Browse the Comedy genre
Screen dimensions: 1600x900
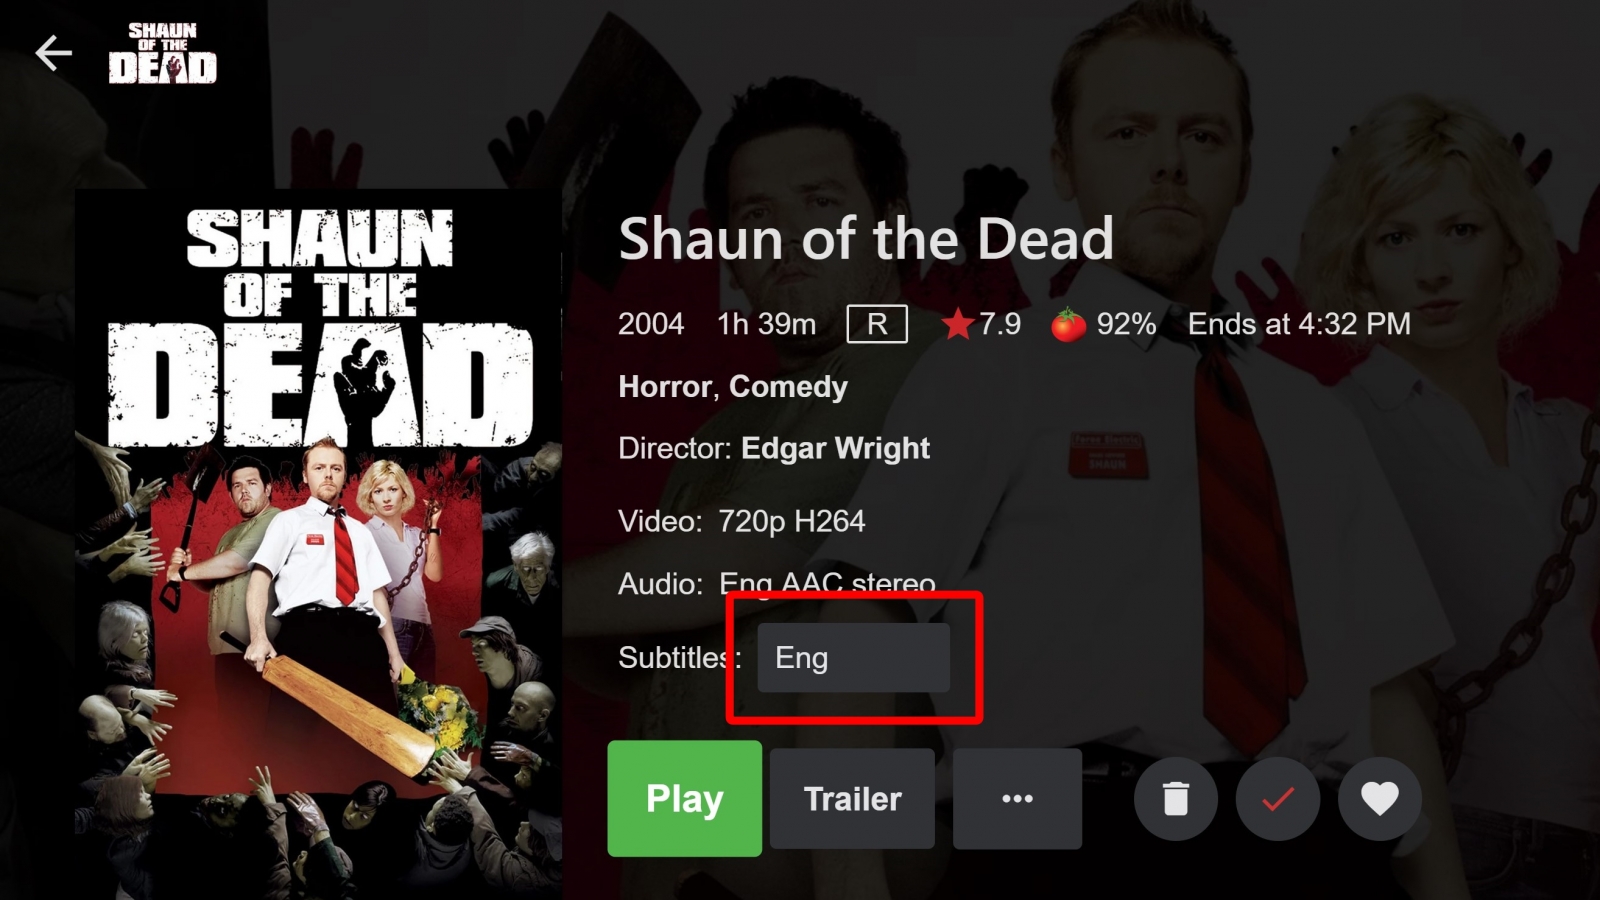788,387
